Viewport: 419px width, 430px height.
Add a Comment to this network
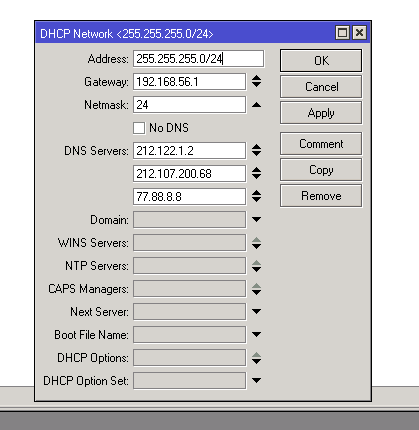point(321,144)
